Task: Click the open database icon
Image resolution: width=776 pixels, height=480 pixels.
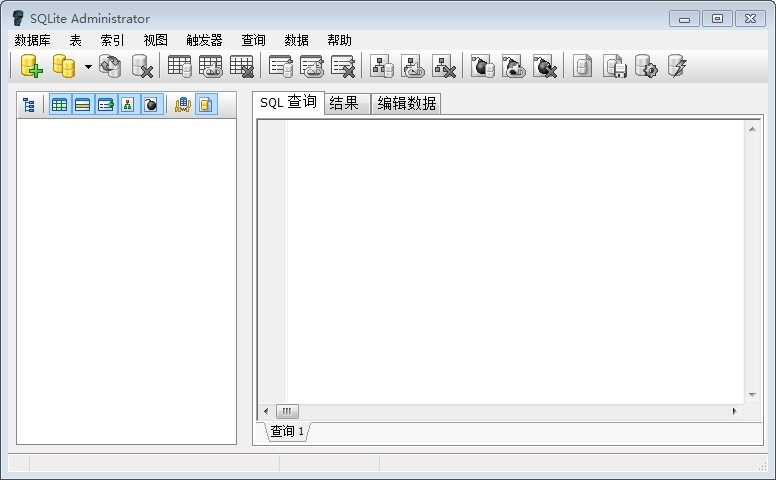Action: coord(64,66)
